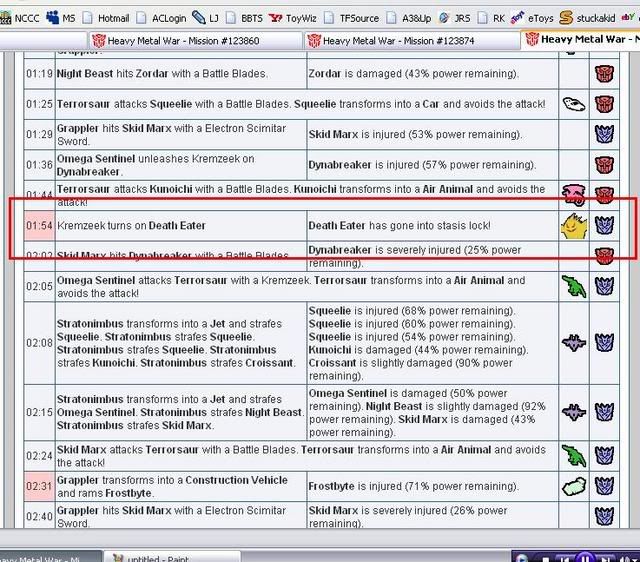Open untitled - Paint from the taskbar
The height and width of the screenshot is (562, 640).
[171, 557]
